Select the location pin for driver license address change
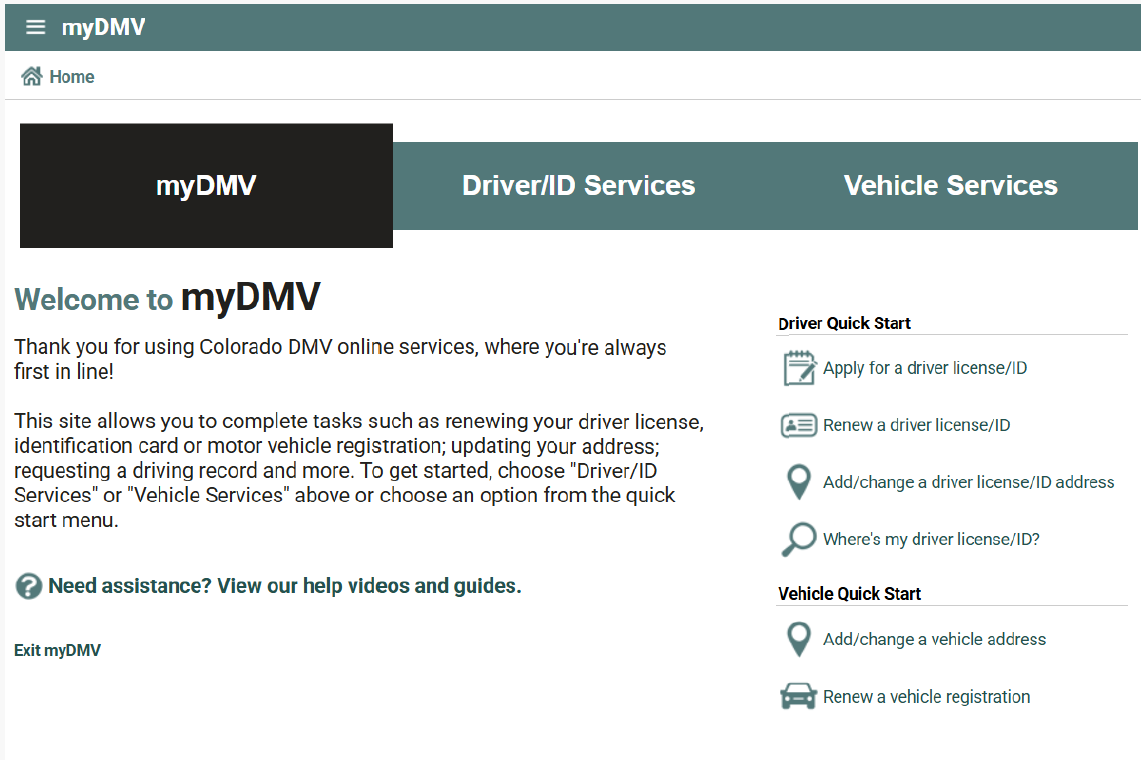 (x=797, y=482)
